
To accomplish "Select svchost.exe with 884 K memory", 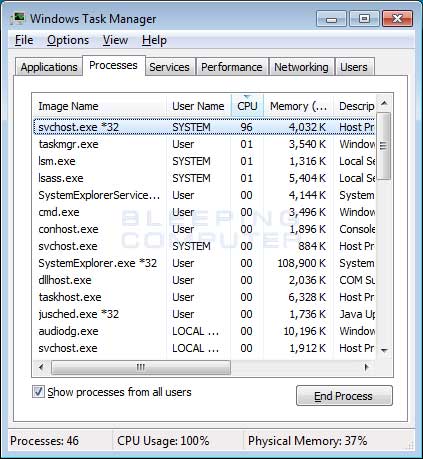I will pyautogui.click(x=204, y=246).
